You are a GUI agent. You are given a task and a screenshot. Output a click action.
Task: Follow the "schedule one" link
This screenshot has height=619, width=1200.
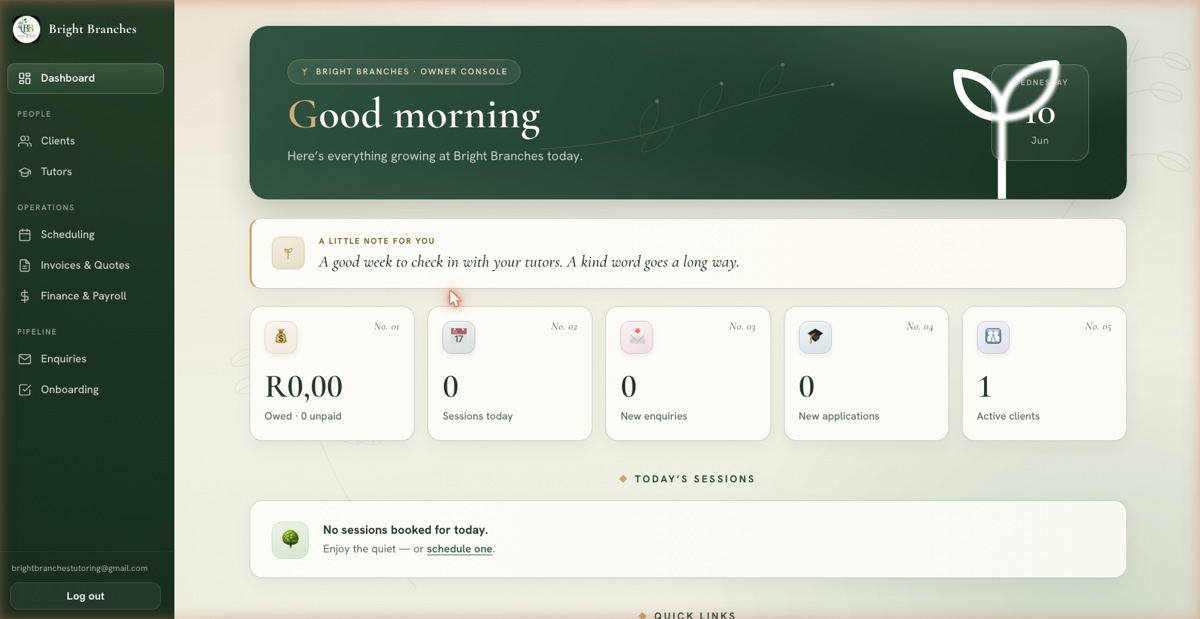(459, 549)
